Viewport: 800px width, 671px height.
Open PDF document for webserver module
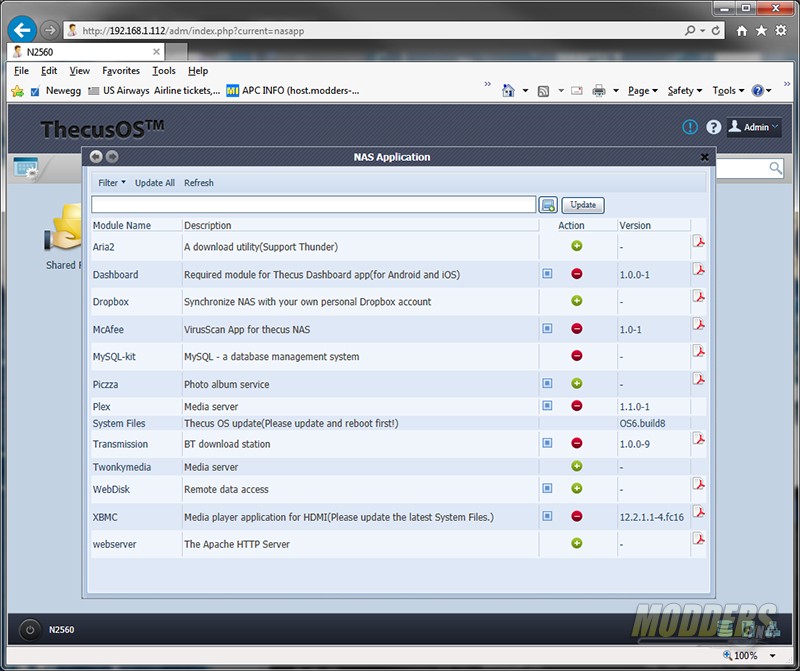pyautogui.click(x=698, y=539)
